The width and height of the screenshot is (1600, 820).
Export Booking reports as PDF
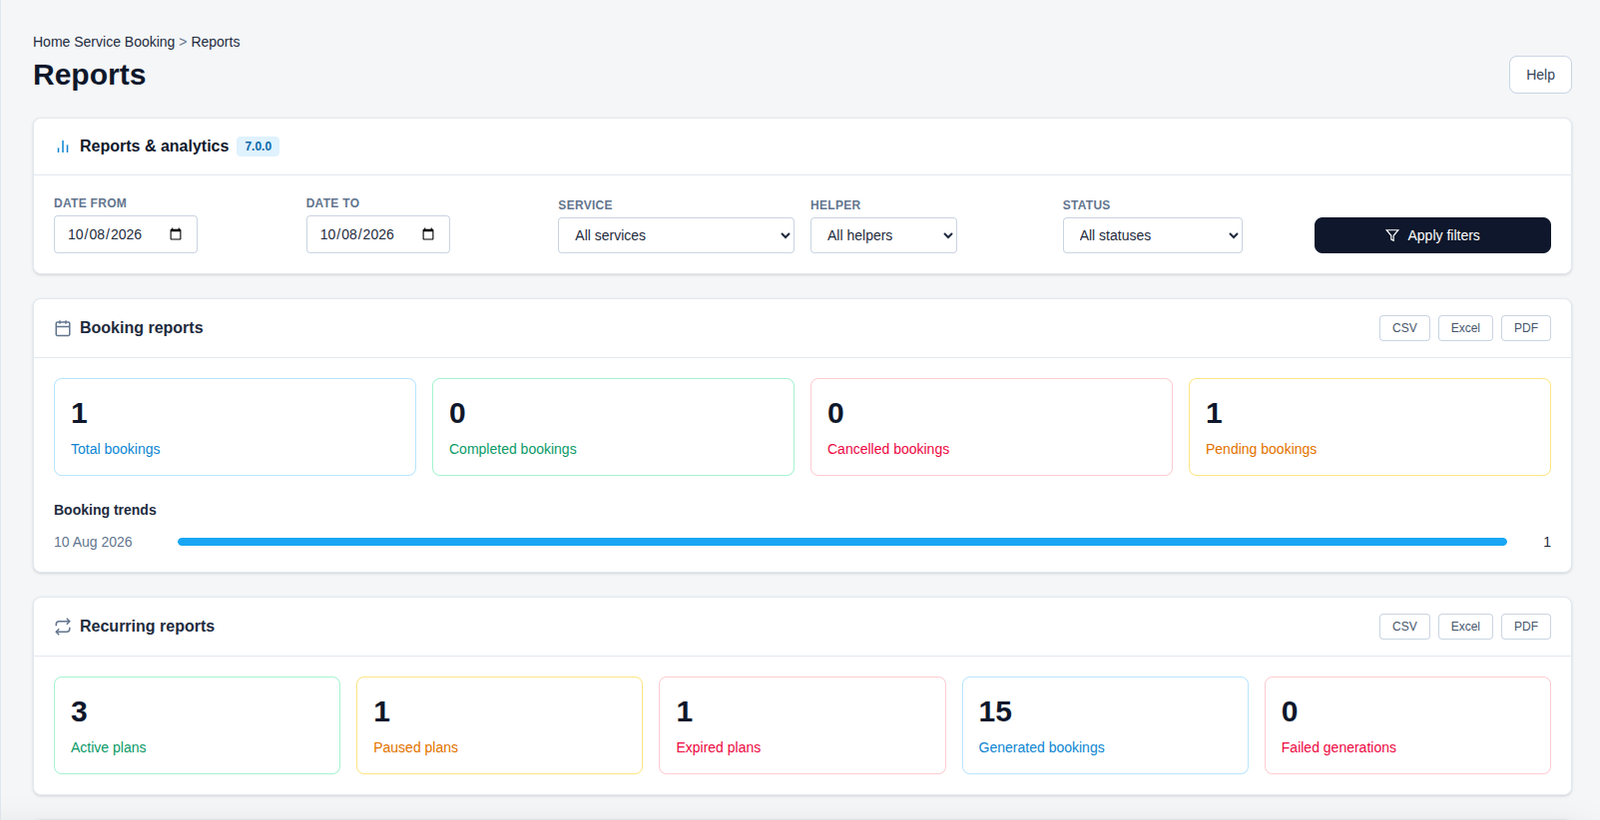click(1525, 328)
